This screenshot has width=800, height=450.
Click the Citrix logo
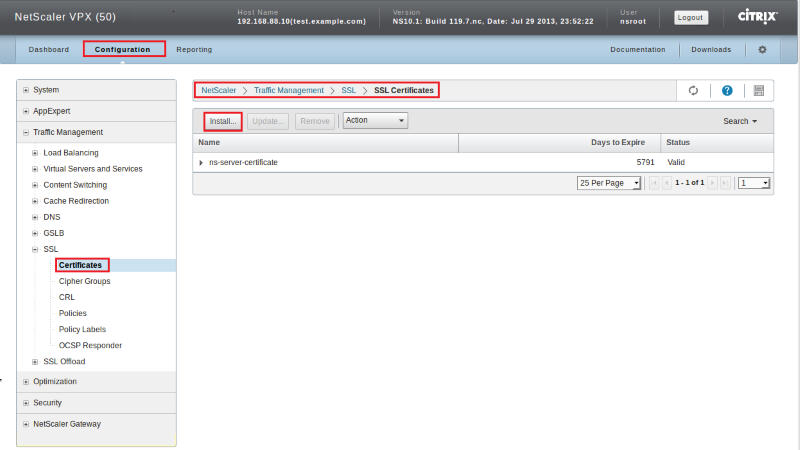757,16
